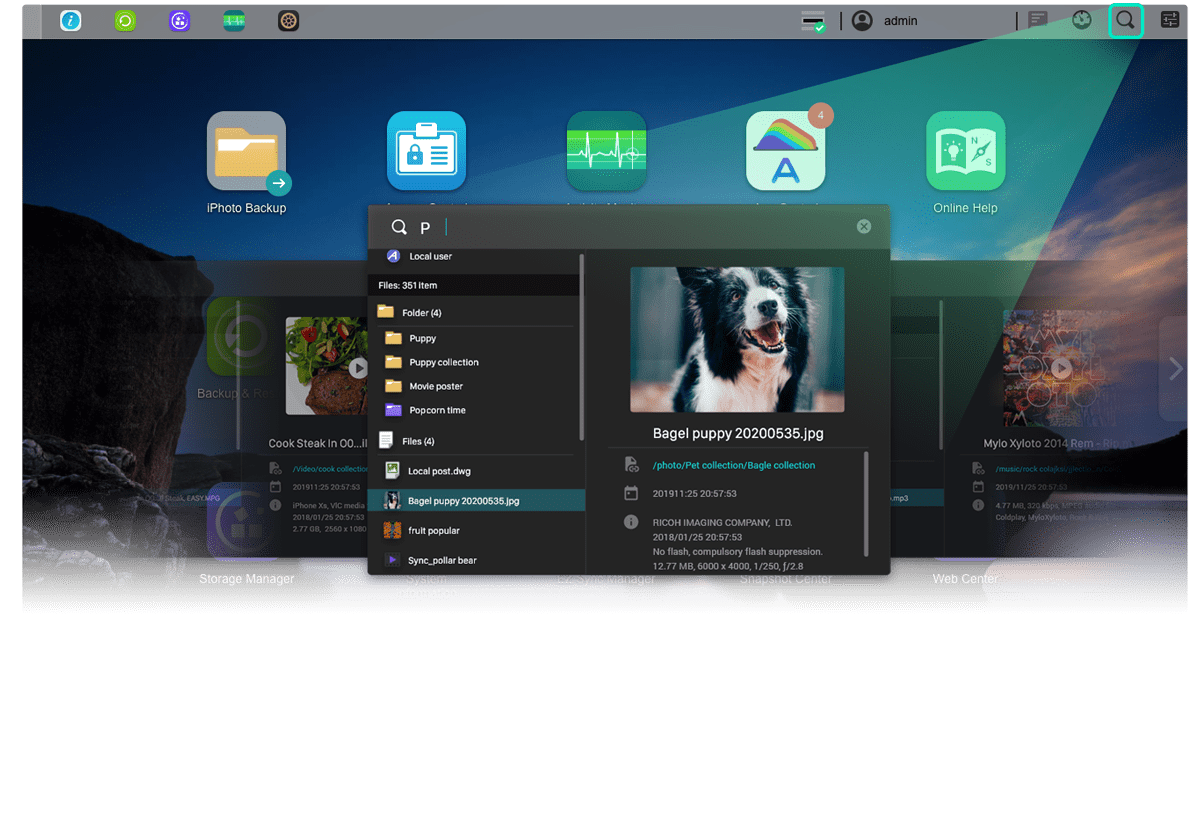Launch the Activity Monitor heartbeat app

click(x=606, y=151)
